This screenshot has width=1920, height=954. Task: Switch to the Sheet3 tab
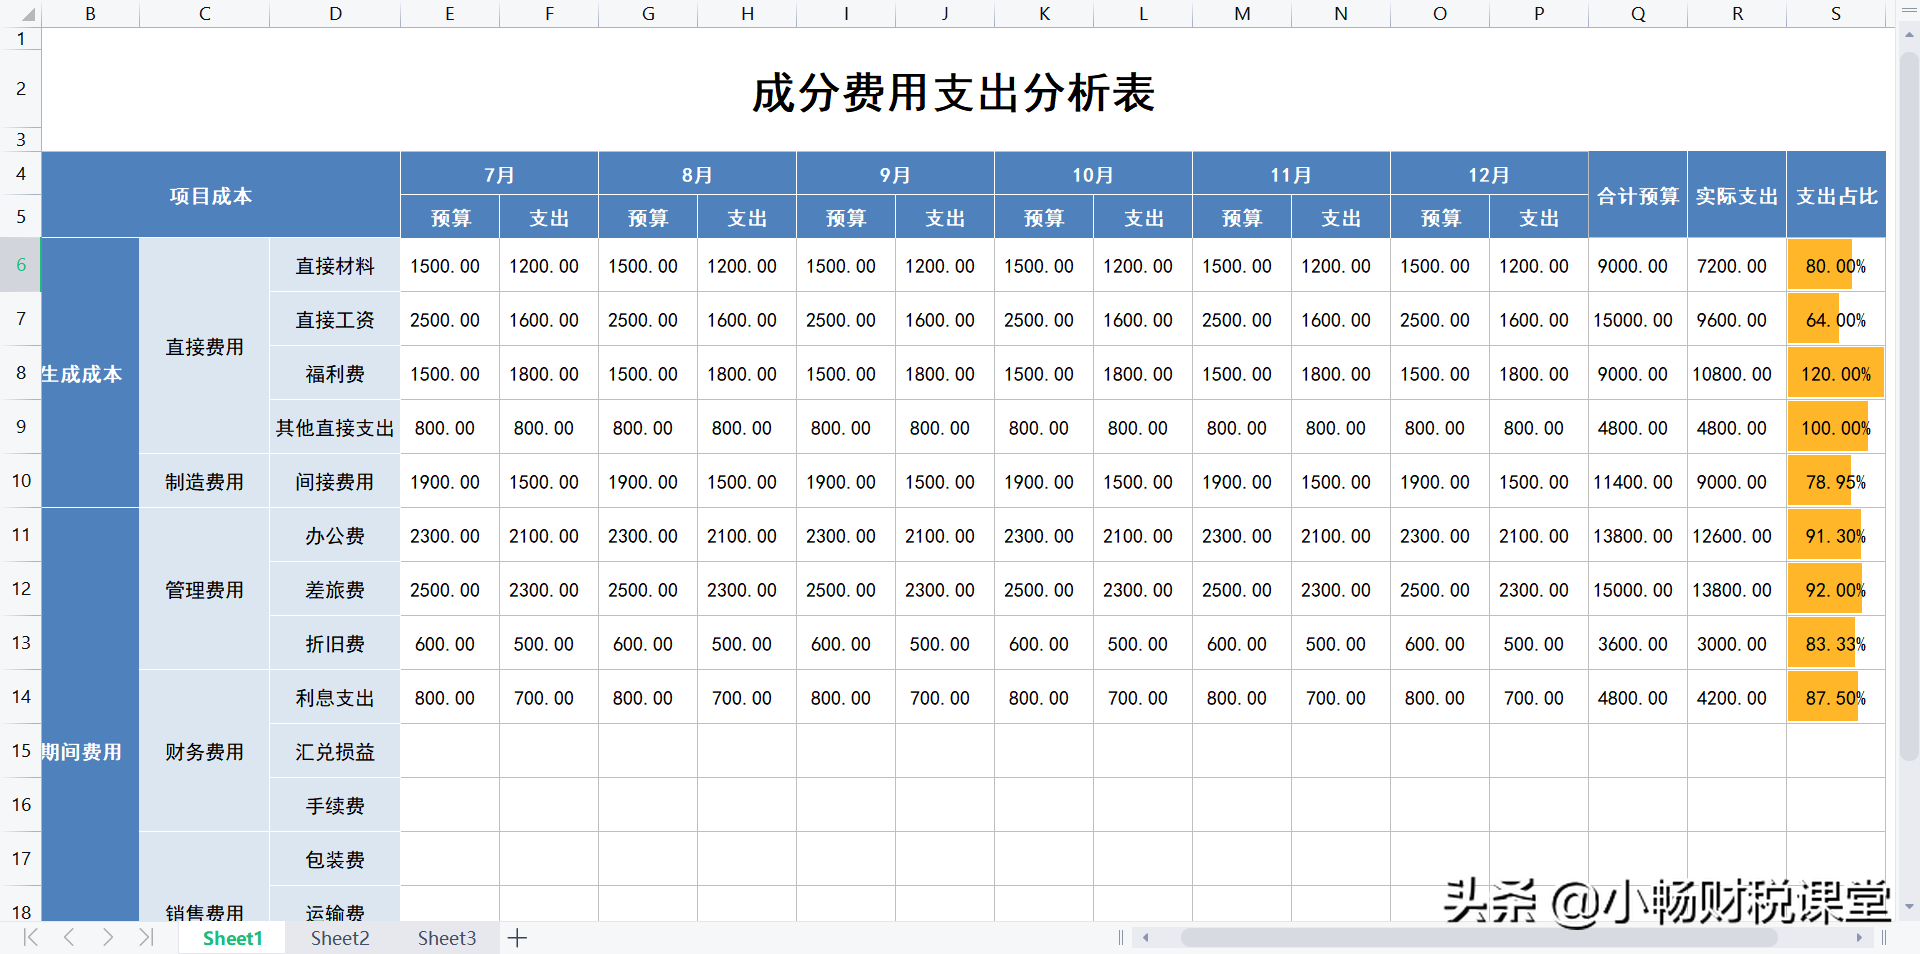pyautogui.click(x=446, y=938)
